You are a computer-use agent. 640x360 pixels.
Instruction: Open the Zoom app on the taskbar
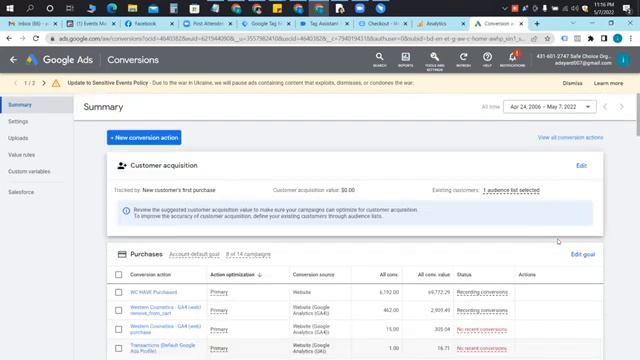360,8
